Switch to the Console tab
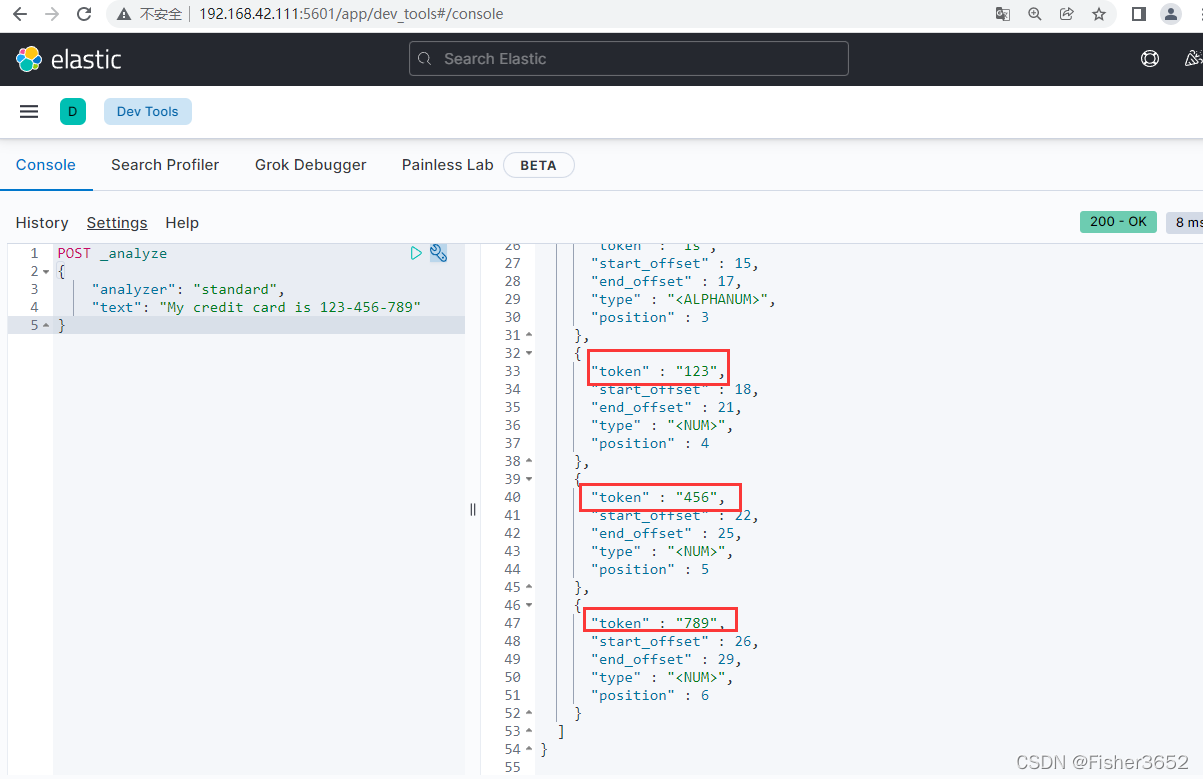 [46, 165]
